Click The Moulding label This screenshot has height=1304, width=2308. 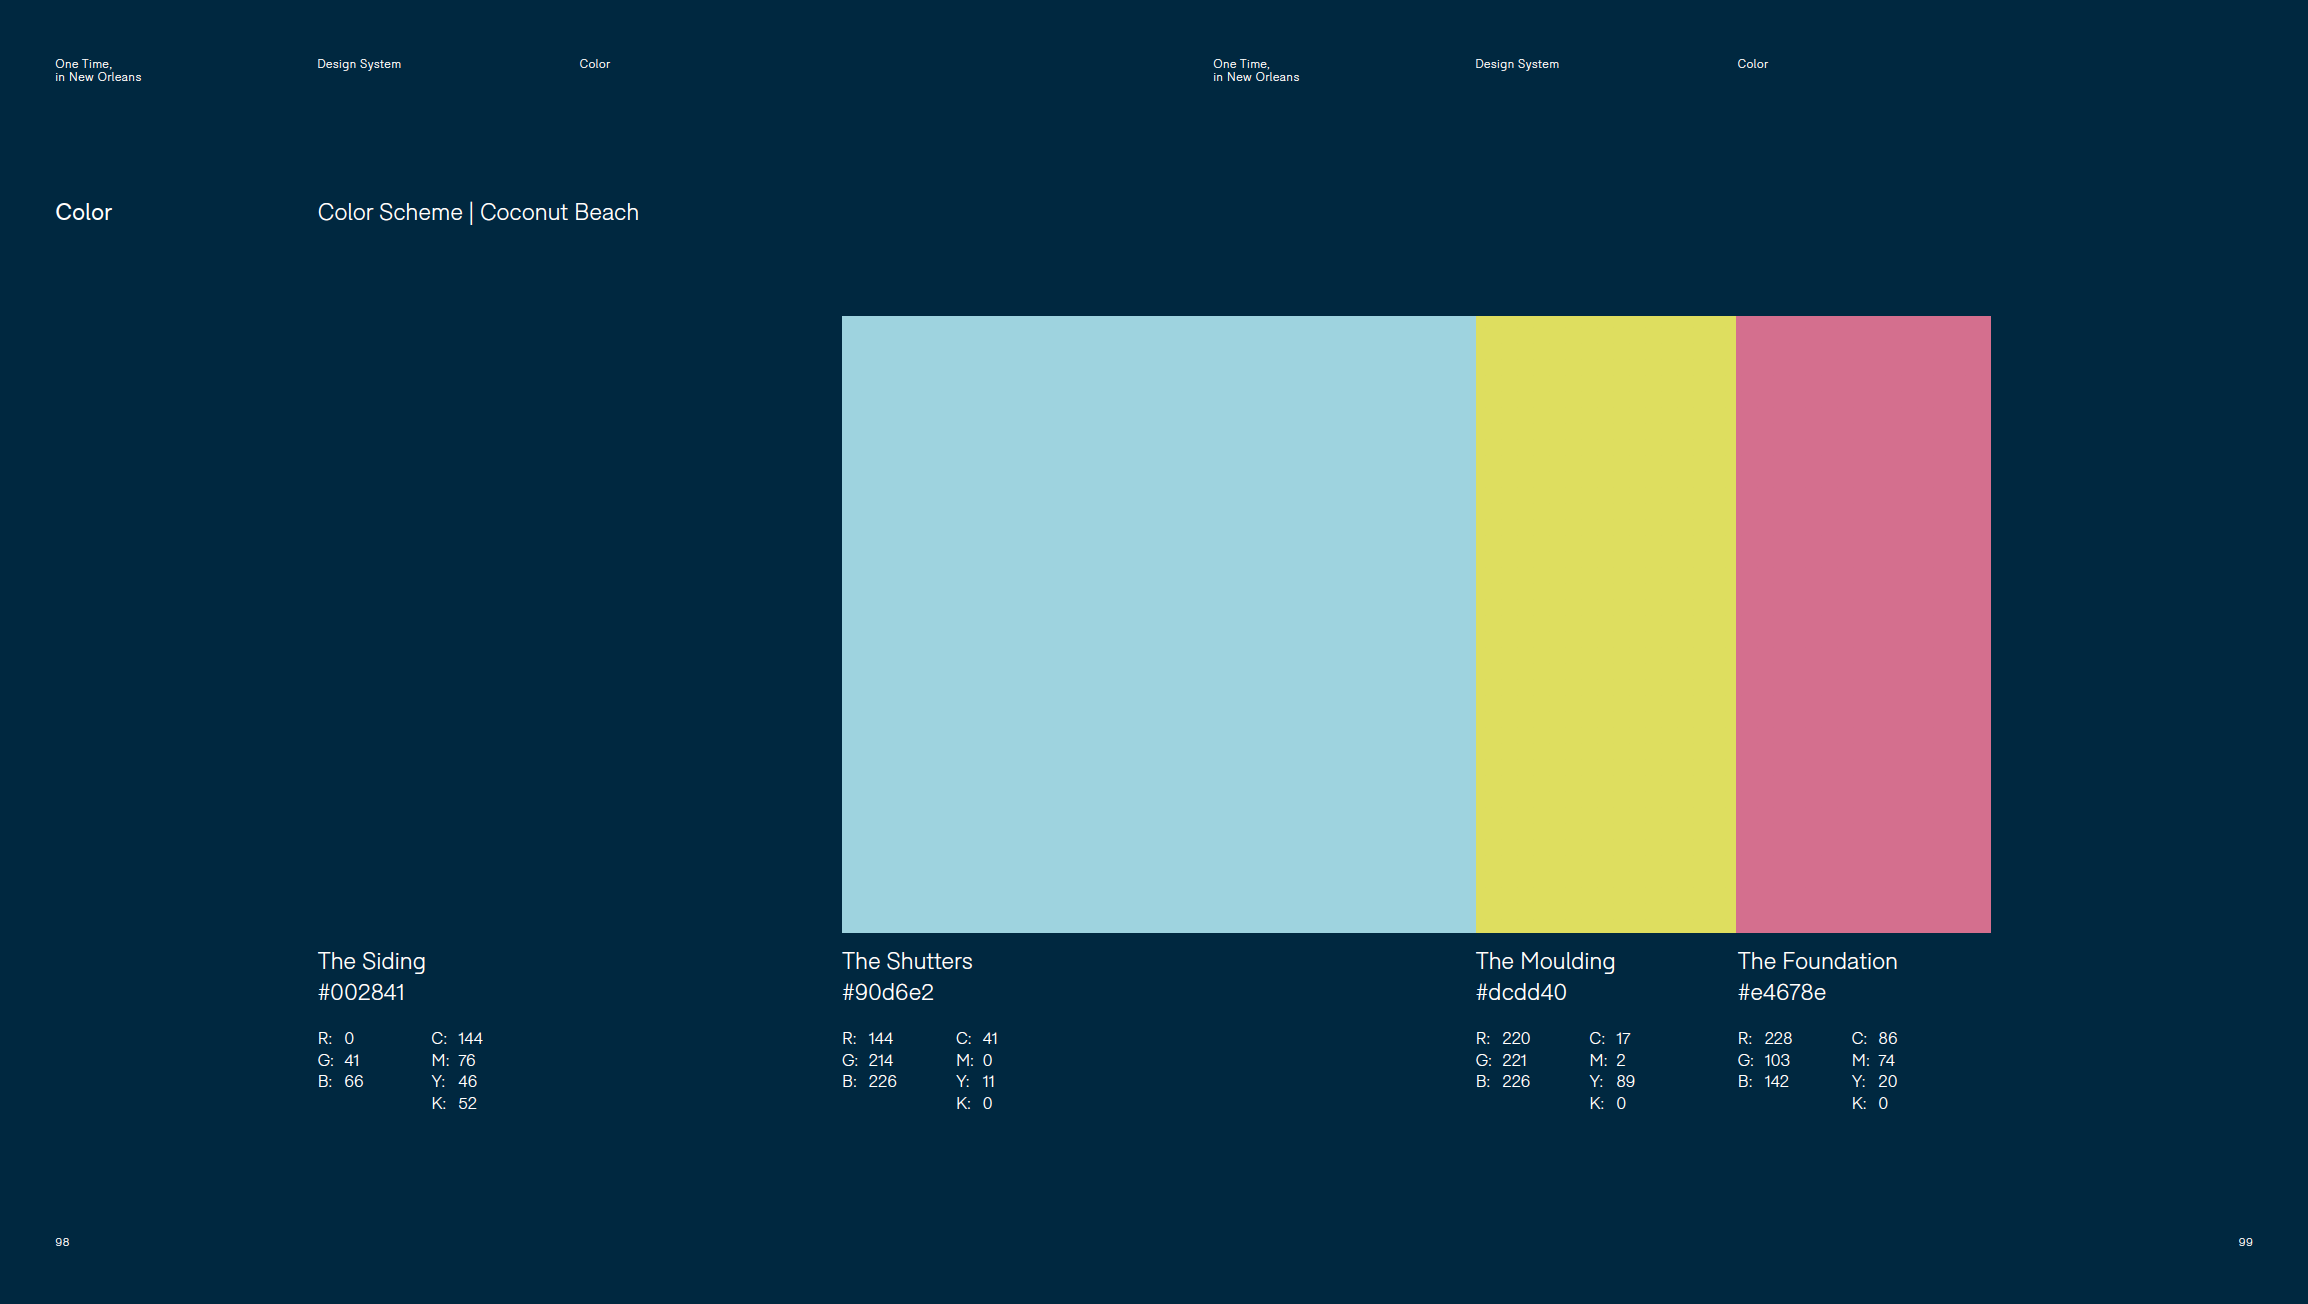click(x=1545, y=961)
